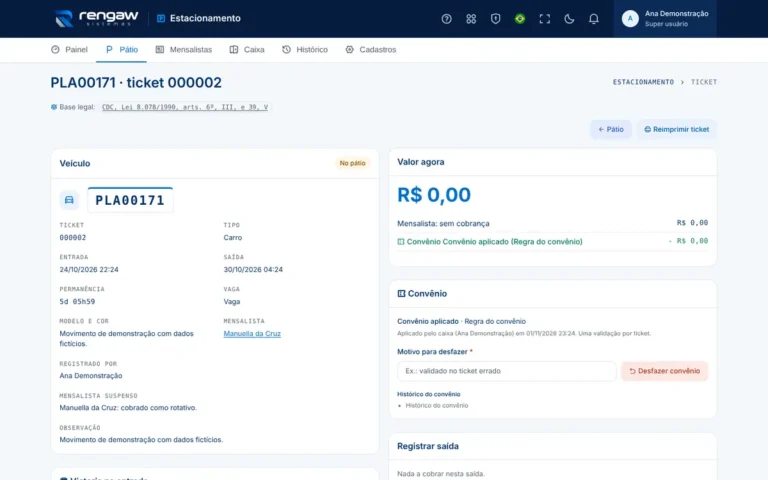768x480 pixels.
Task: Click the Rengaw Sistemas logo
Action: pos(96,18)
